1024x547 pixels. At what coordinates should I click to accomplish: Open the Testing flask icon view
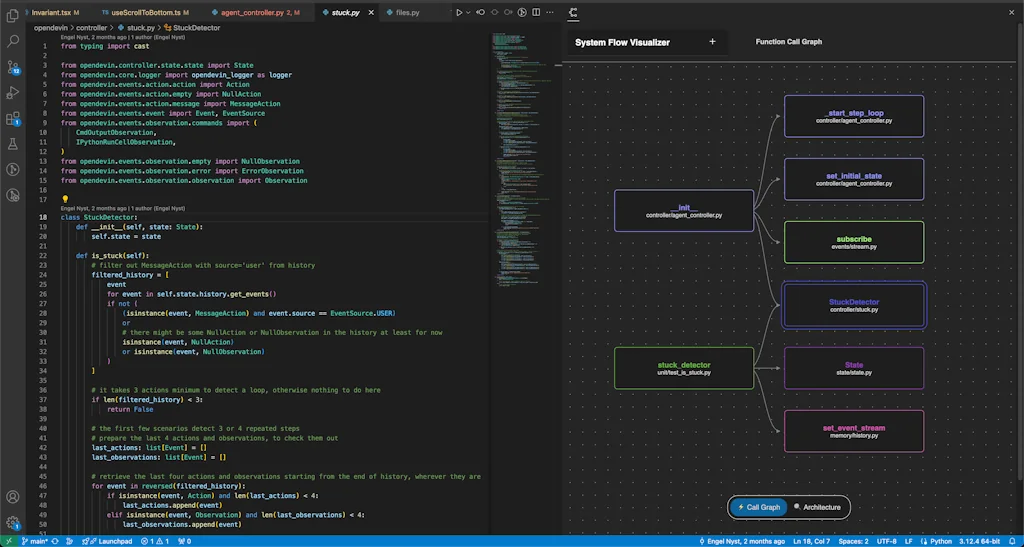pyautogui.click(x=12, y=144)
